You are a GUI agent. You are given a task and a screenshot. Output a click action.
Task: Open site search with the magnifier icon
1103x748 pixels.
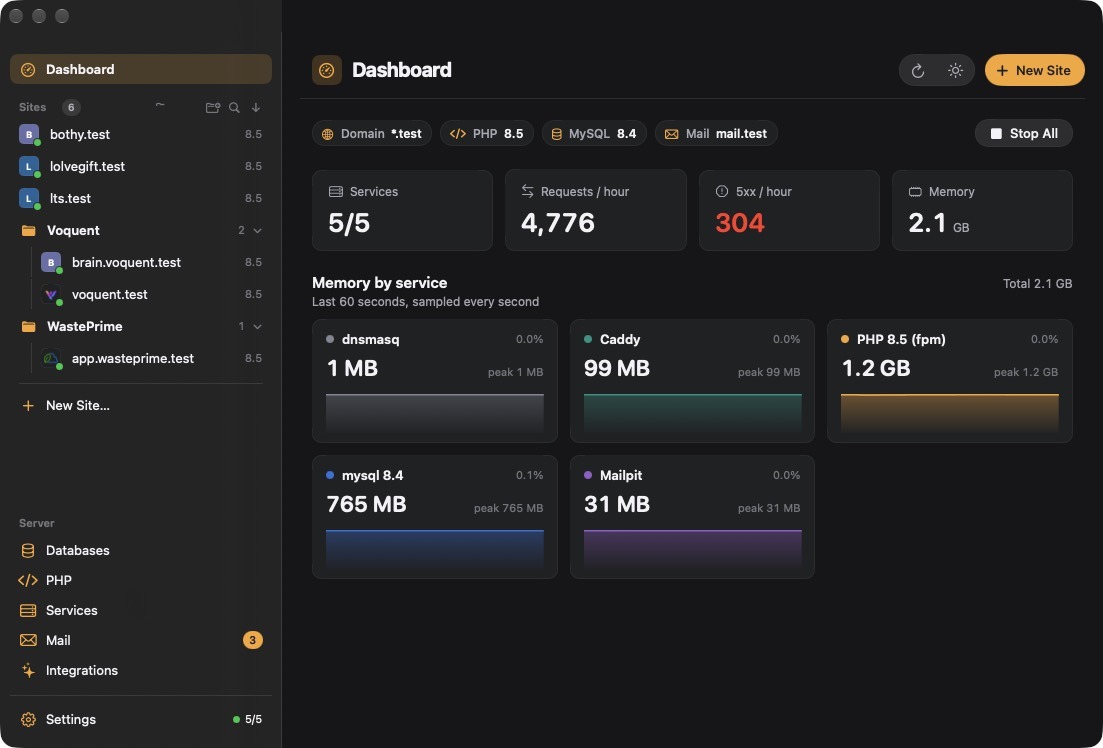tap(234, 108)
